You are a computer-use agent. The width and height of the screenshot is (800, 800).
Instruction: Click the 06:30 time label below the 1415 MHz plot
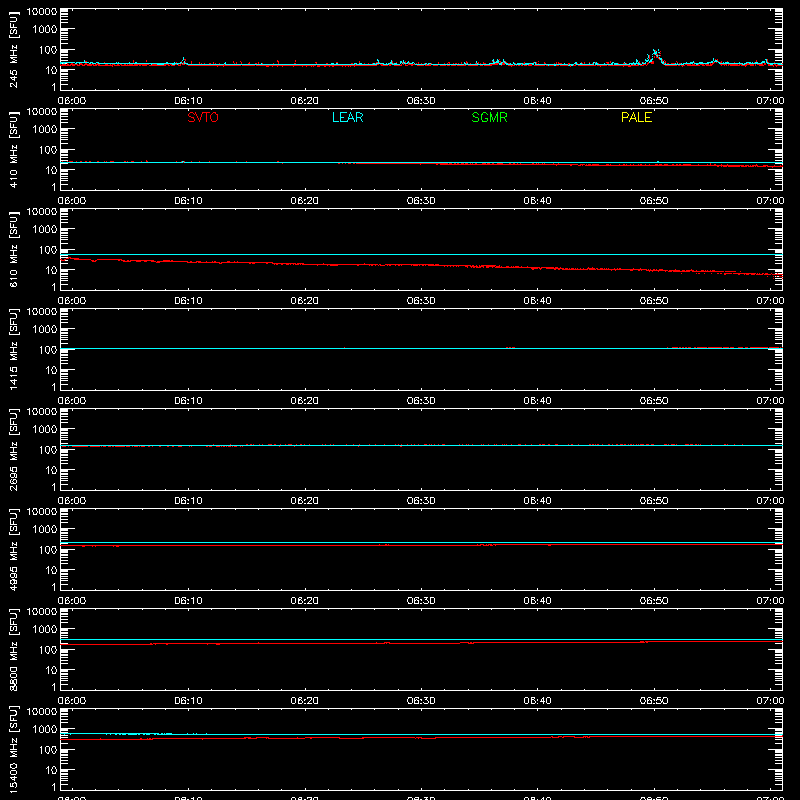tap(421, 401)
